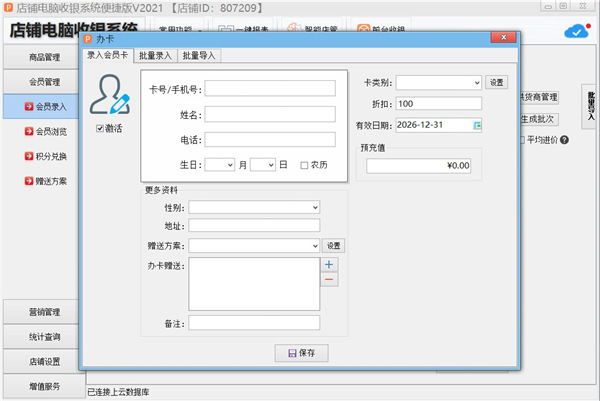Click the cloud sync status icon

[577, 31]
